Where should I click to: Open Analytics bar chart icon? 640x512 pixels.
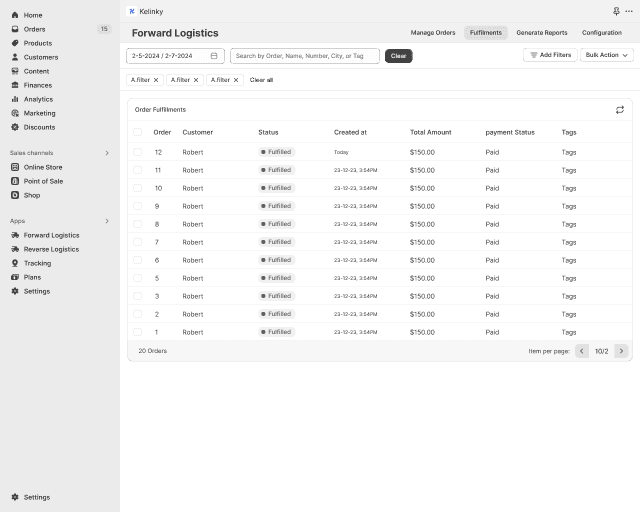coord(15,99)
